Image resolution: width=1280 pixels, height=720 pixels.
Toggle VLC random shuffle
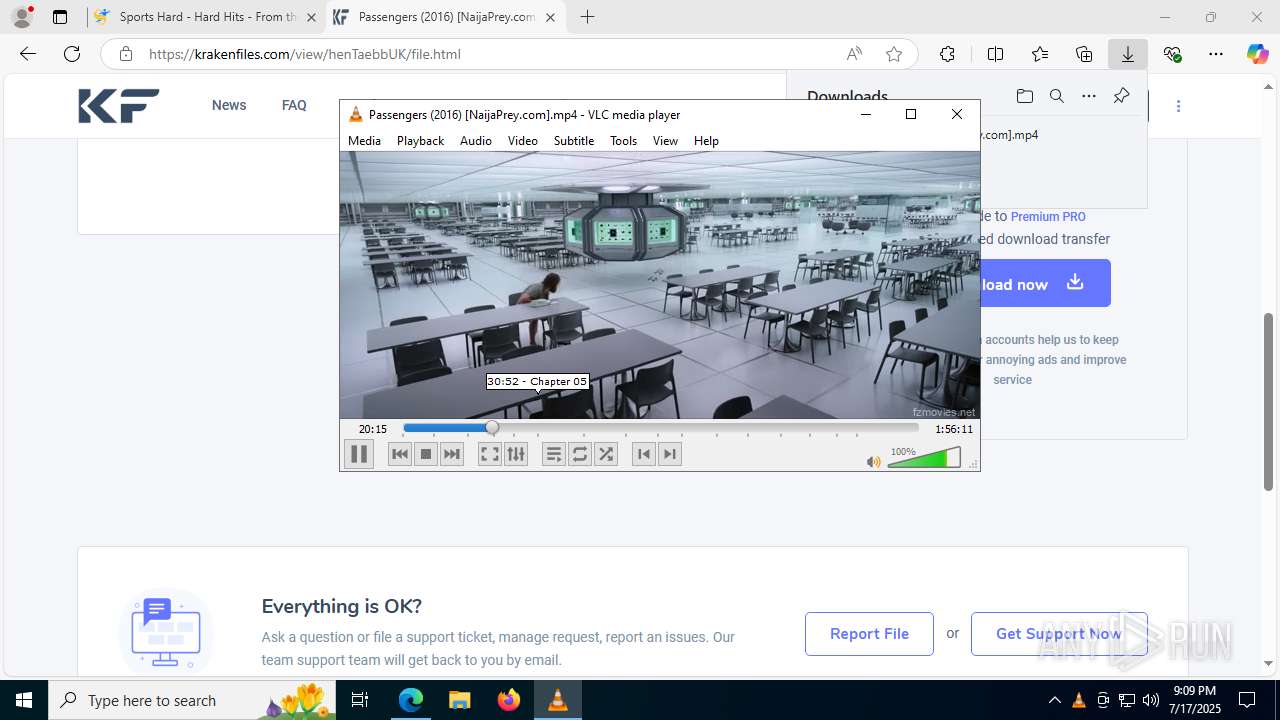point(606,454)
